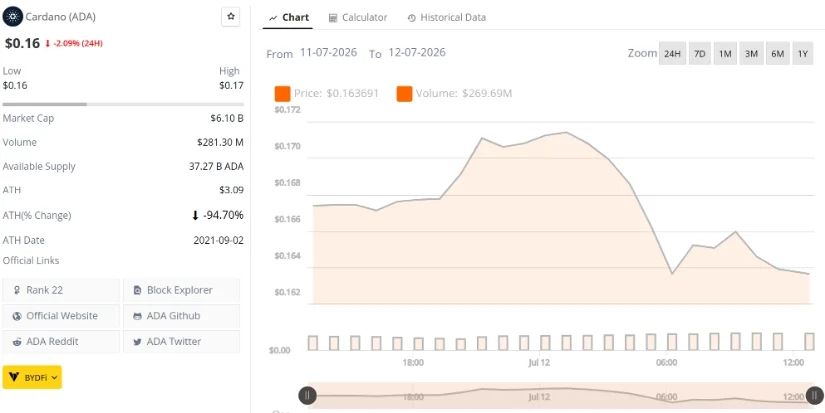825x413 pixels.
Task: Click the Market Cap value $6.10 B
Action: pyautogui.click(x=227, y=118)
